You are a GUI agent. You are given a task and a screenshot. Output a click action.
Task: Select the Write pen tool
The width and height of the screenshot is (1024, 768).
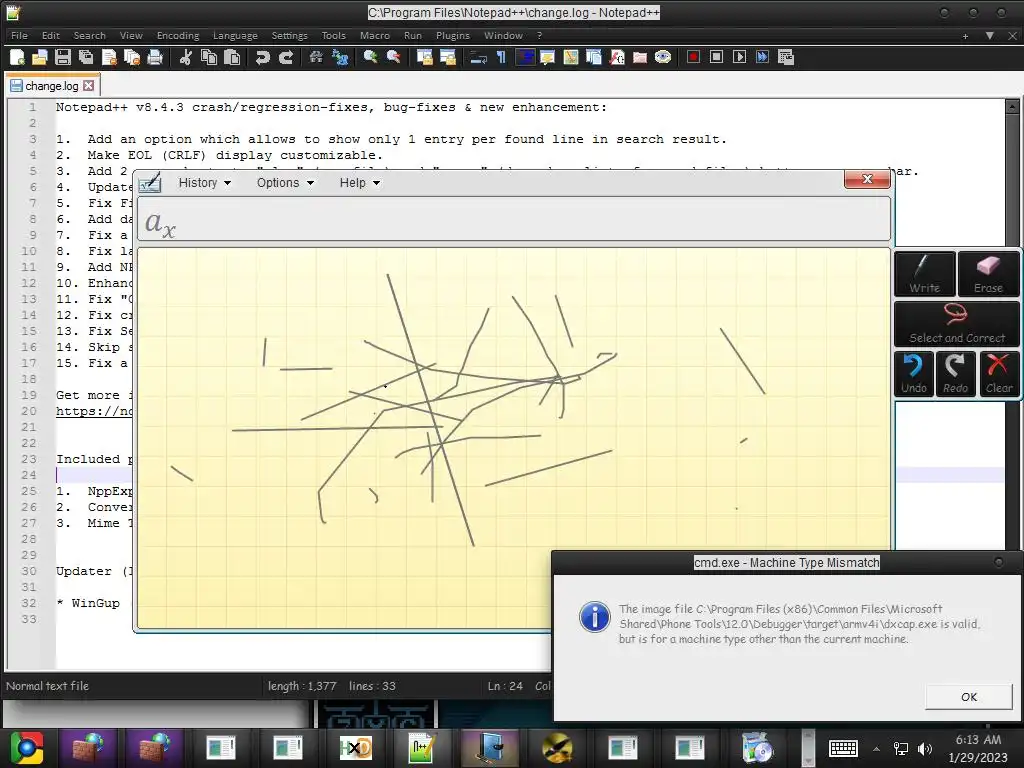tap(925, 274)
